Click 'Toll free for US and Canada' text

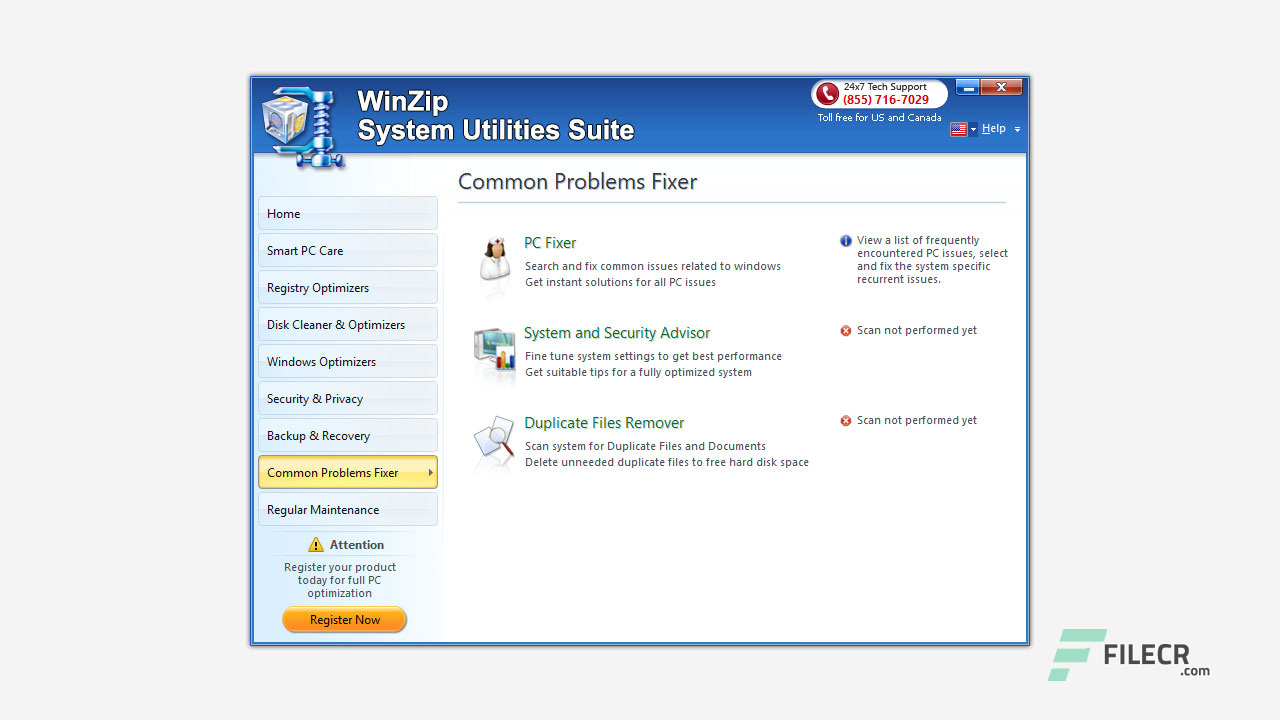click(880, 118)
